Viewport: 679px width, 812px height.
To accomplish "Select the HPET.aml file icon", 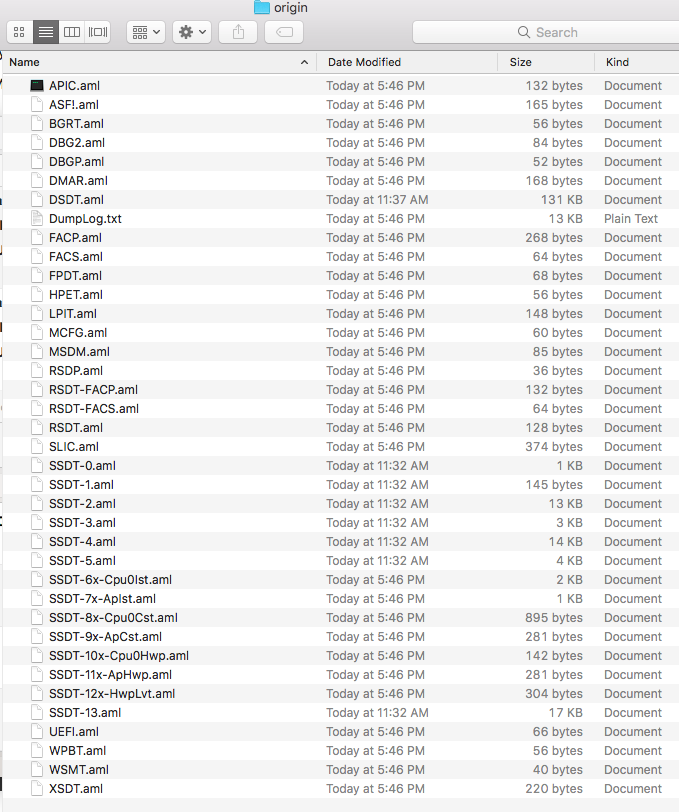I will [x=37, y=295].
